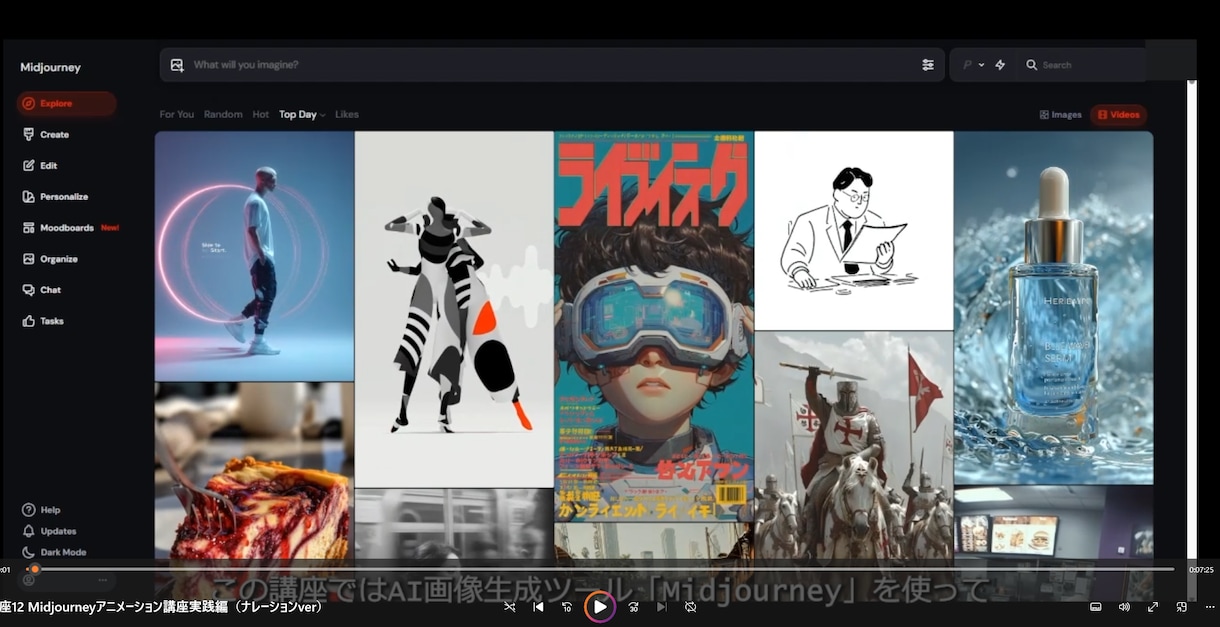This screenshot has width=1220, height=627.
Task: Switch to the Hot tab
Action: (261, 114)
